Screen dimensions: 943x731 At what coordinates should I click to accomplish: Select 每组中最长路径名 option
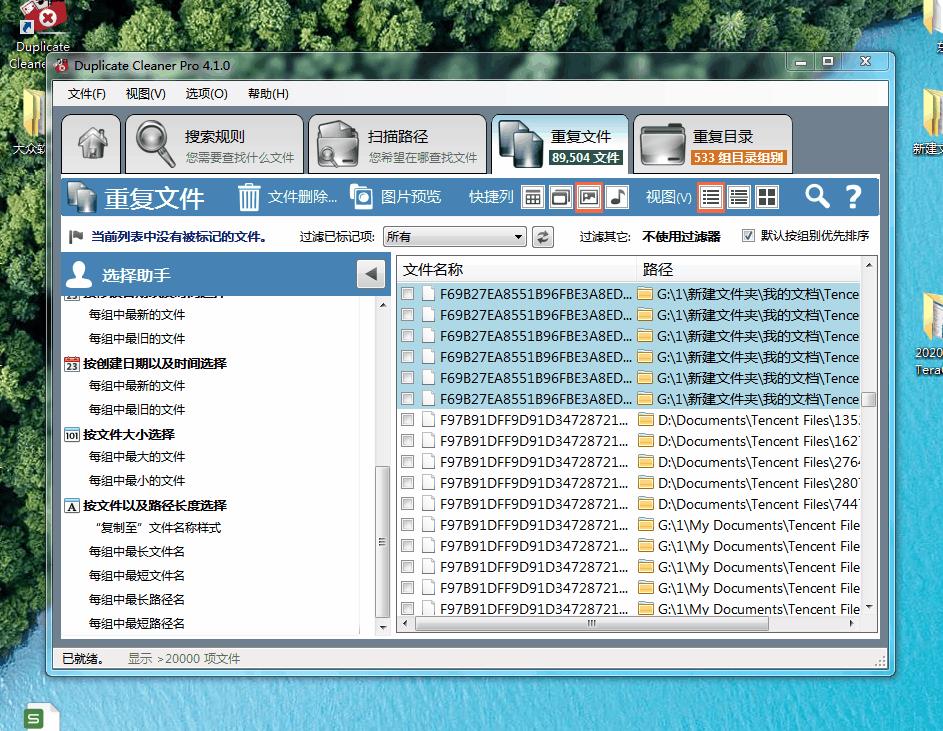(137, 600)
